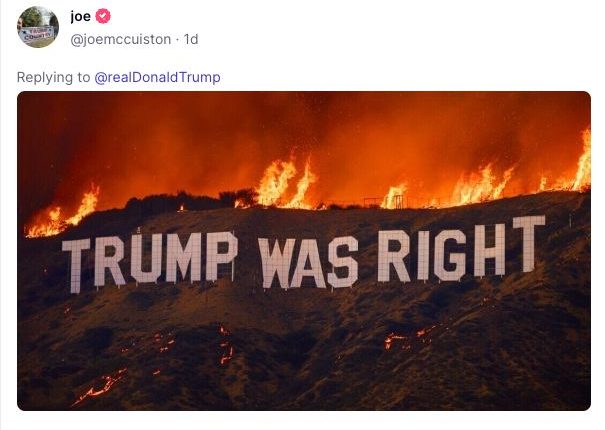Open the @realDonaldTrump mention link
Image resolution: width=605 pixels, height=430 pixels.
click(x=157, y=77)
